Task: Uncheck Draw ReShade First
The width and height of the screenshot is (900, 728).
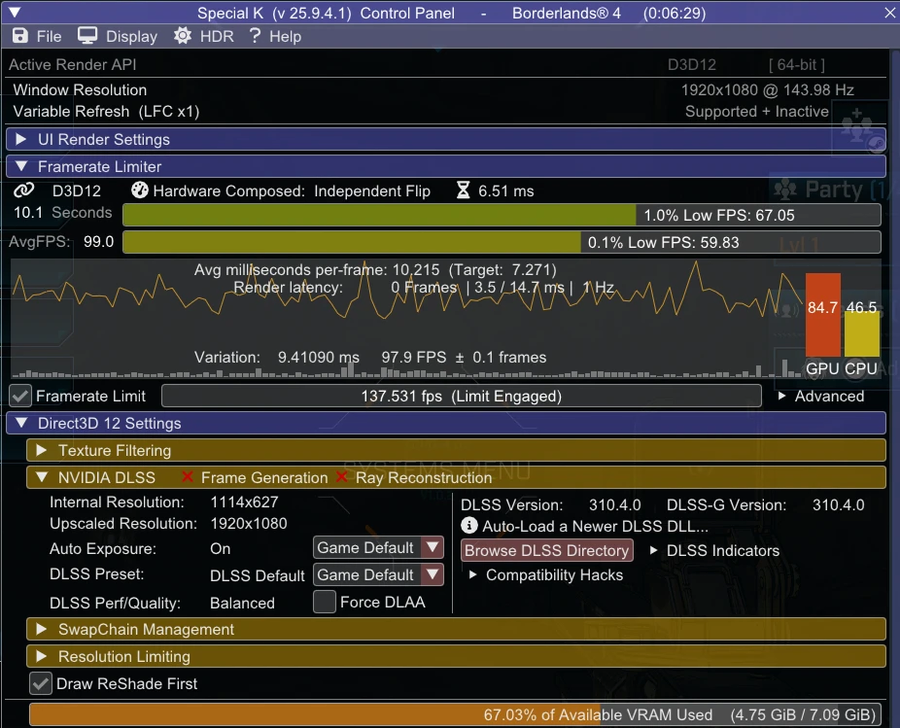Action: (40, 684)
